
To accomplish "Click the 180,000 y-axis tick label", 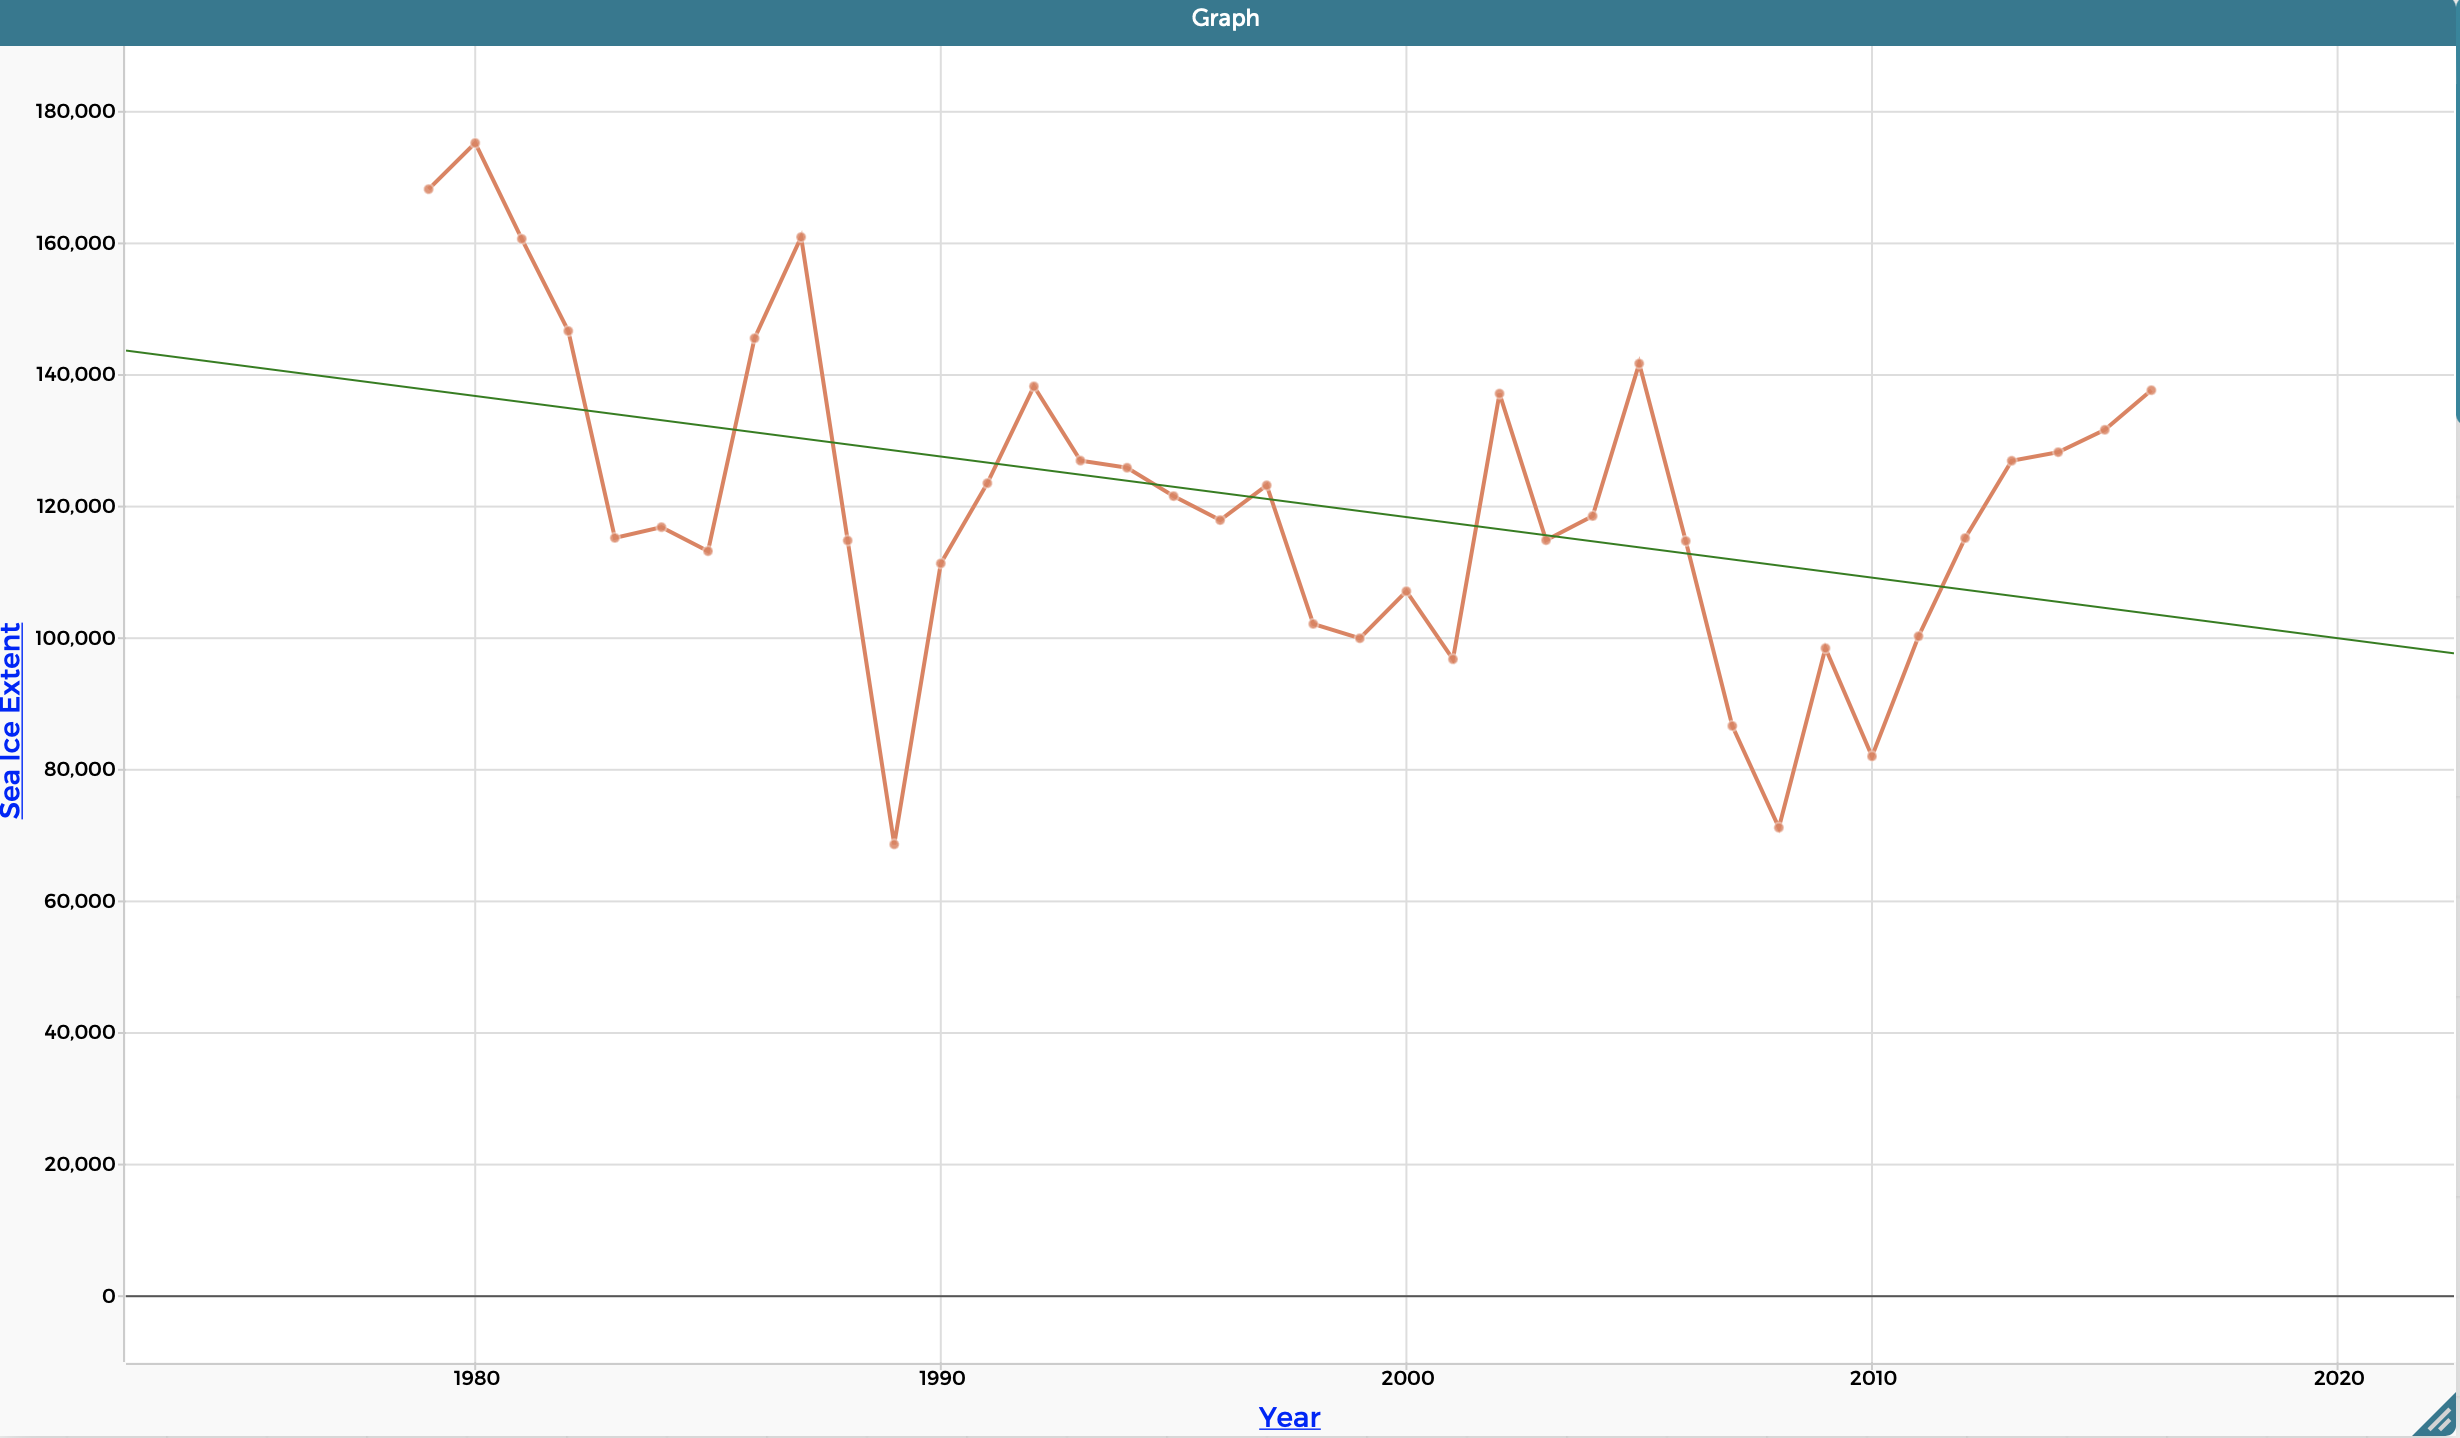I will click(x=75, y=111).
